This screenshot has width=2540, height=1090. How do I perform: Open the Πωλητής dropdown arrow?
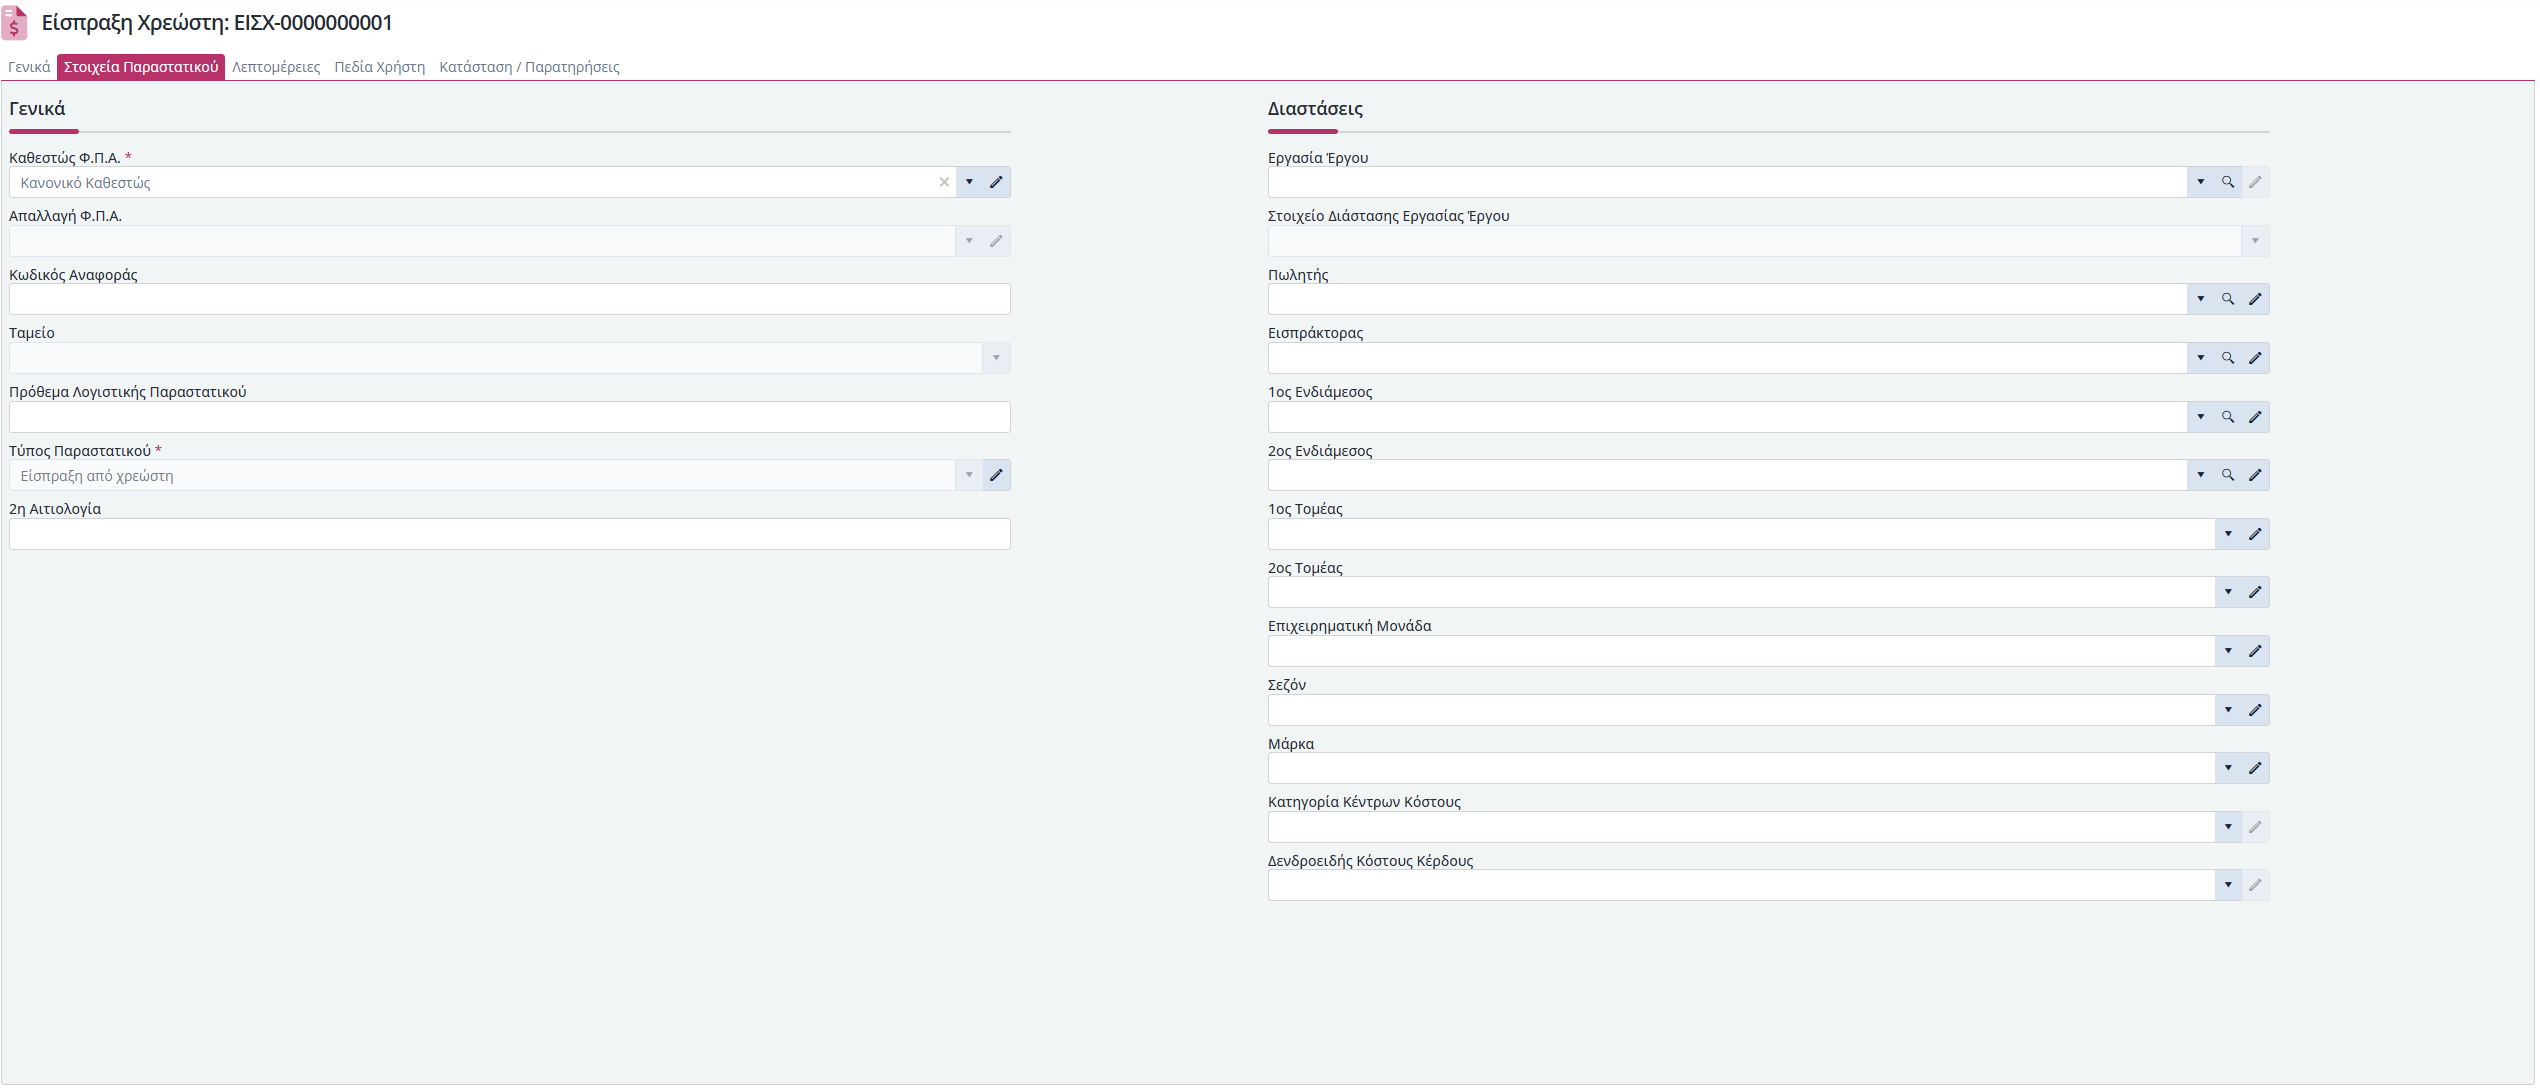click(x=2201, y=299)
